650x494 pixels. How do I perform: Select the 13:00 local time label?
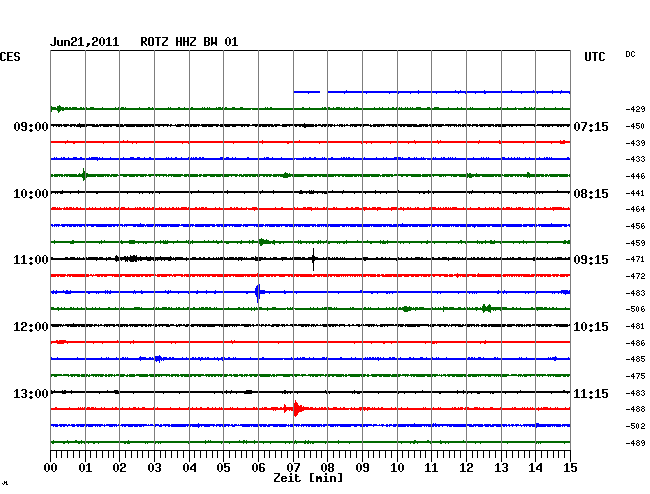point(31,393)
